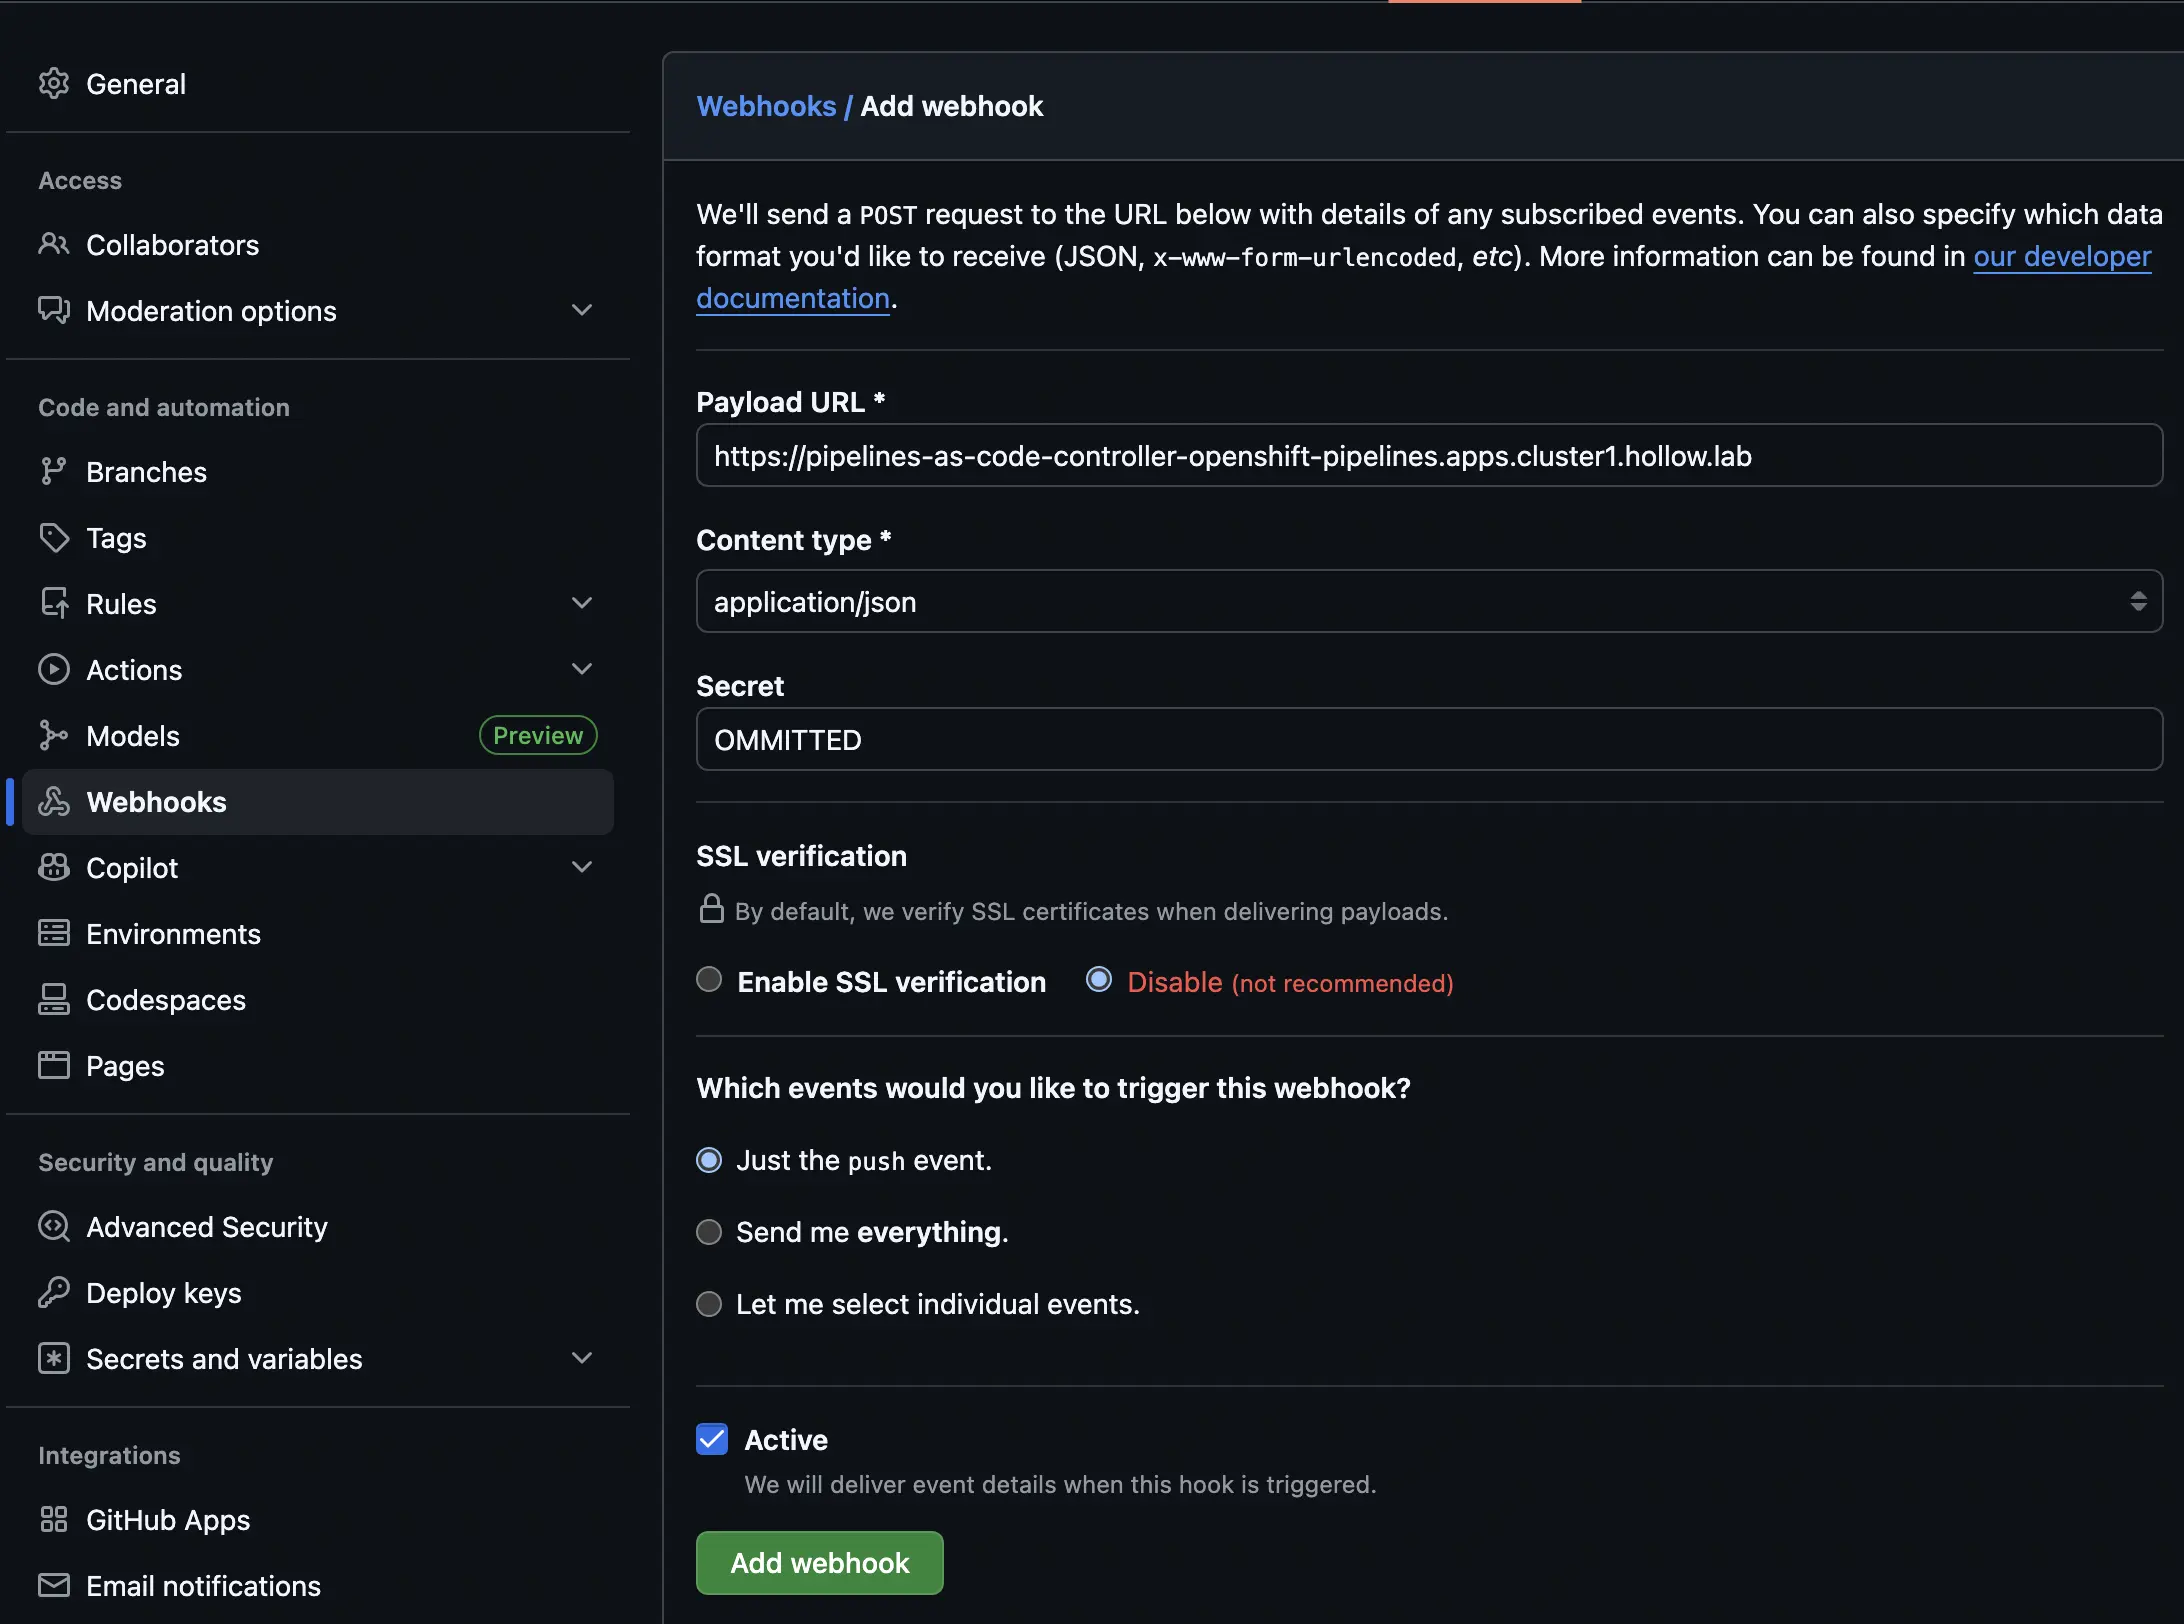The image size is (2184, 1624).
Task: Open 'our developer' documentation link
Action: [2062, 256]
